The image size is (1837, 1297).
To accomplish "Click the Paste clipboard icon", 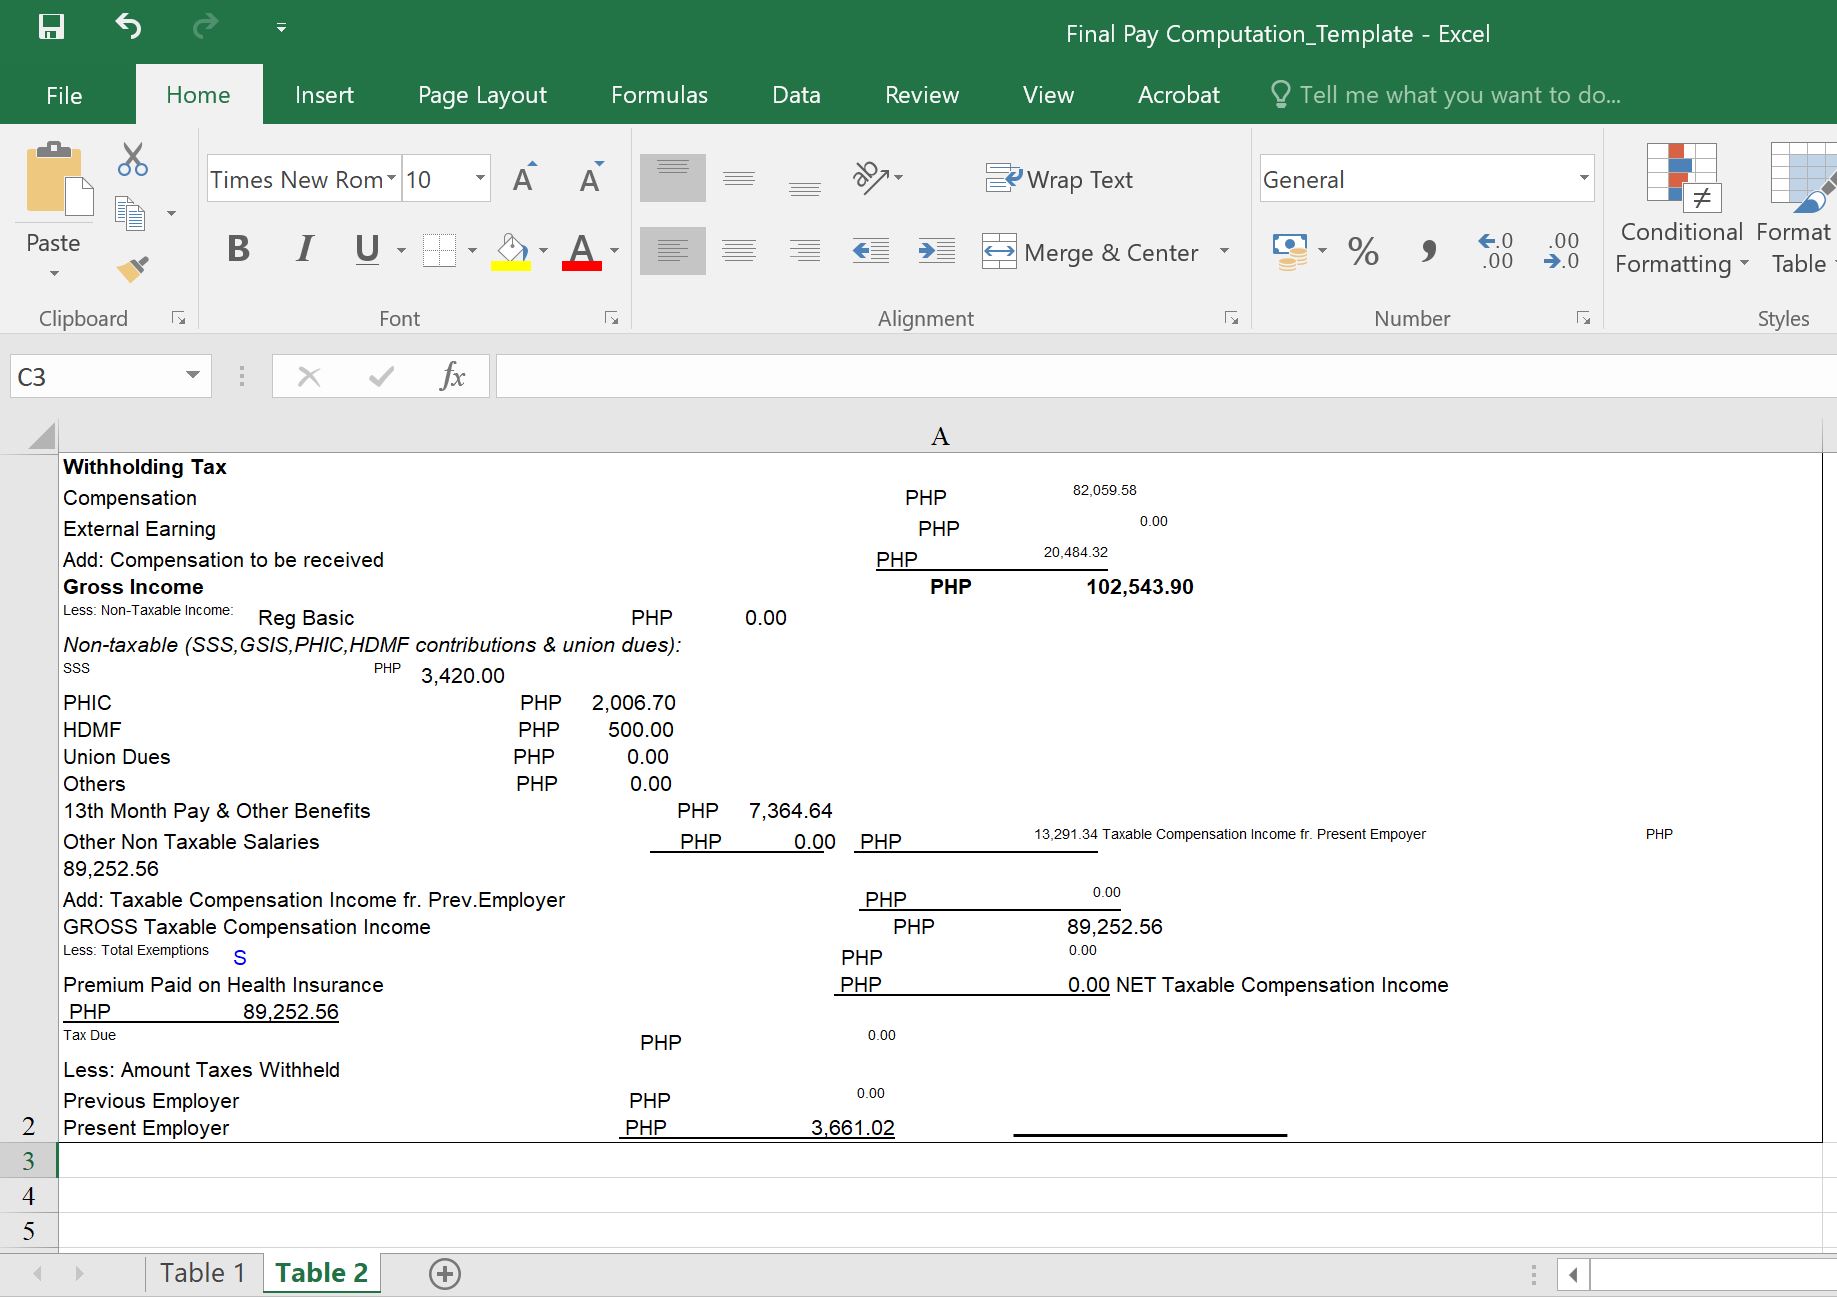I will [x=58, y=178].
